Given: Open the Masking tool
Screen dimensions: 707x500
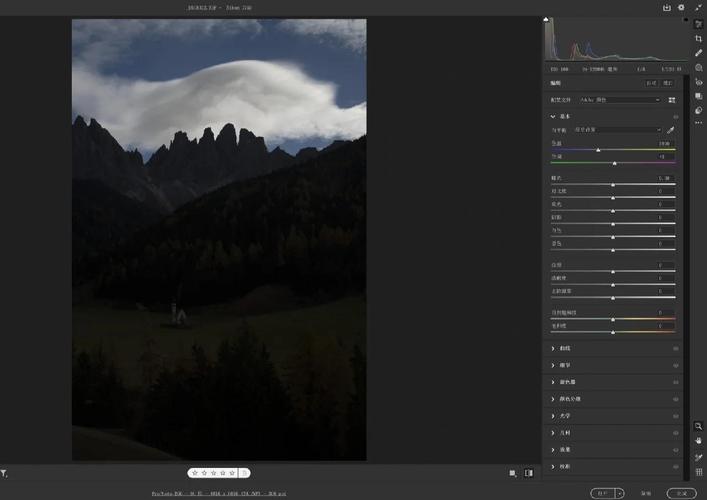Looking at the screenshot, I should 698,68.
